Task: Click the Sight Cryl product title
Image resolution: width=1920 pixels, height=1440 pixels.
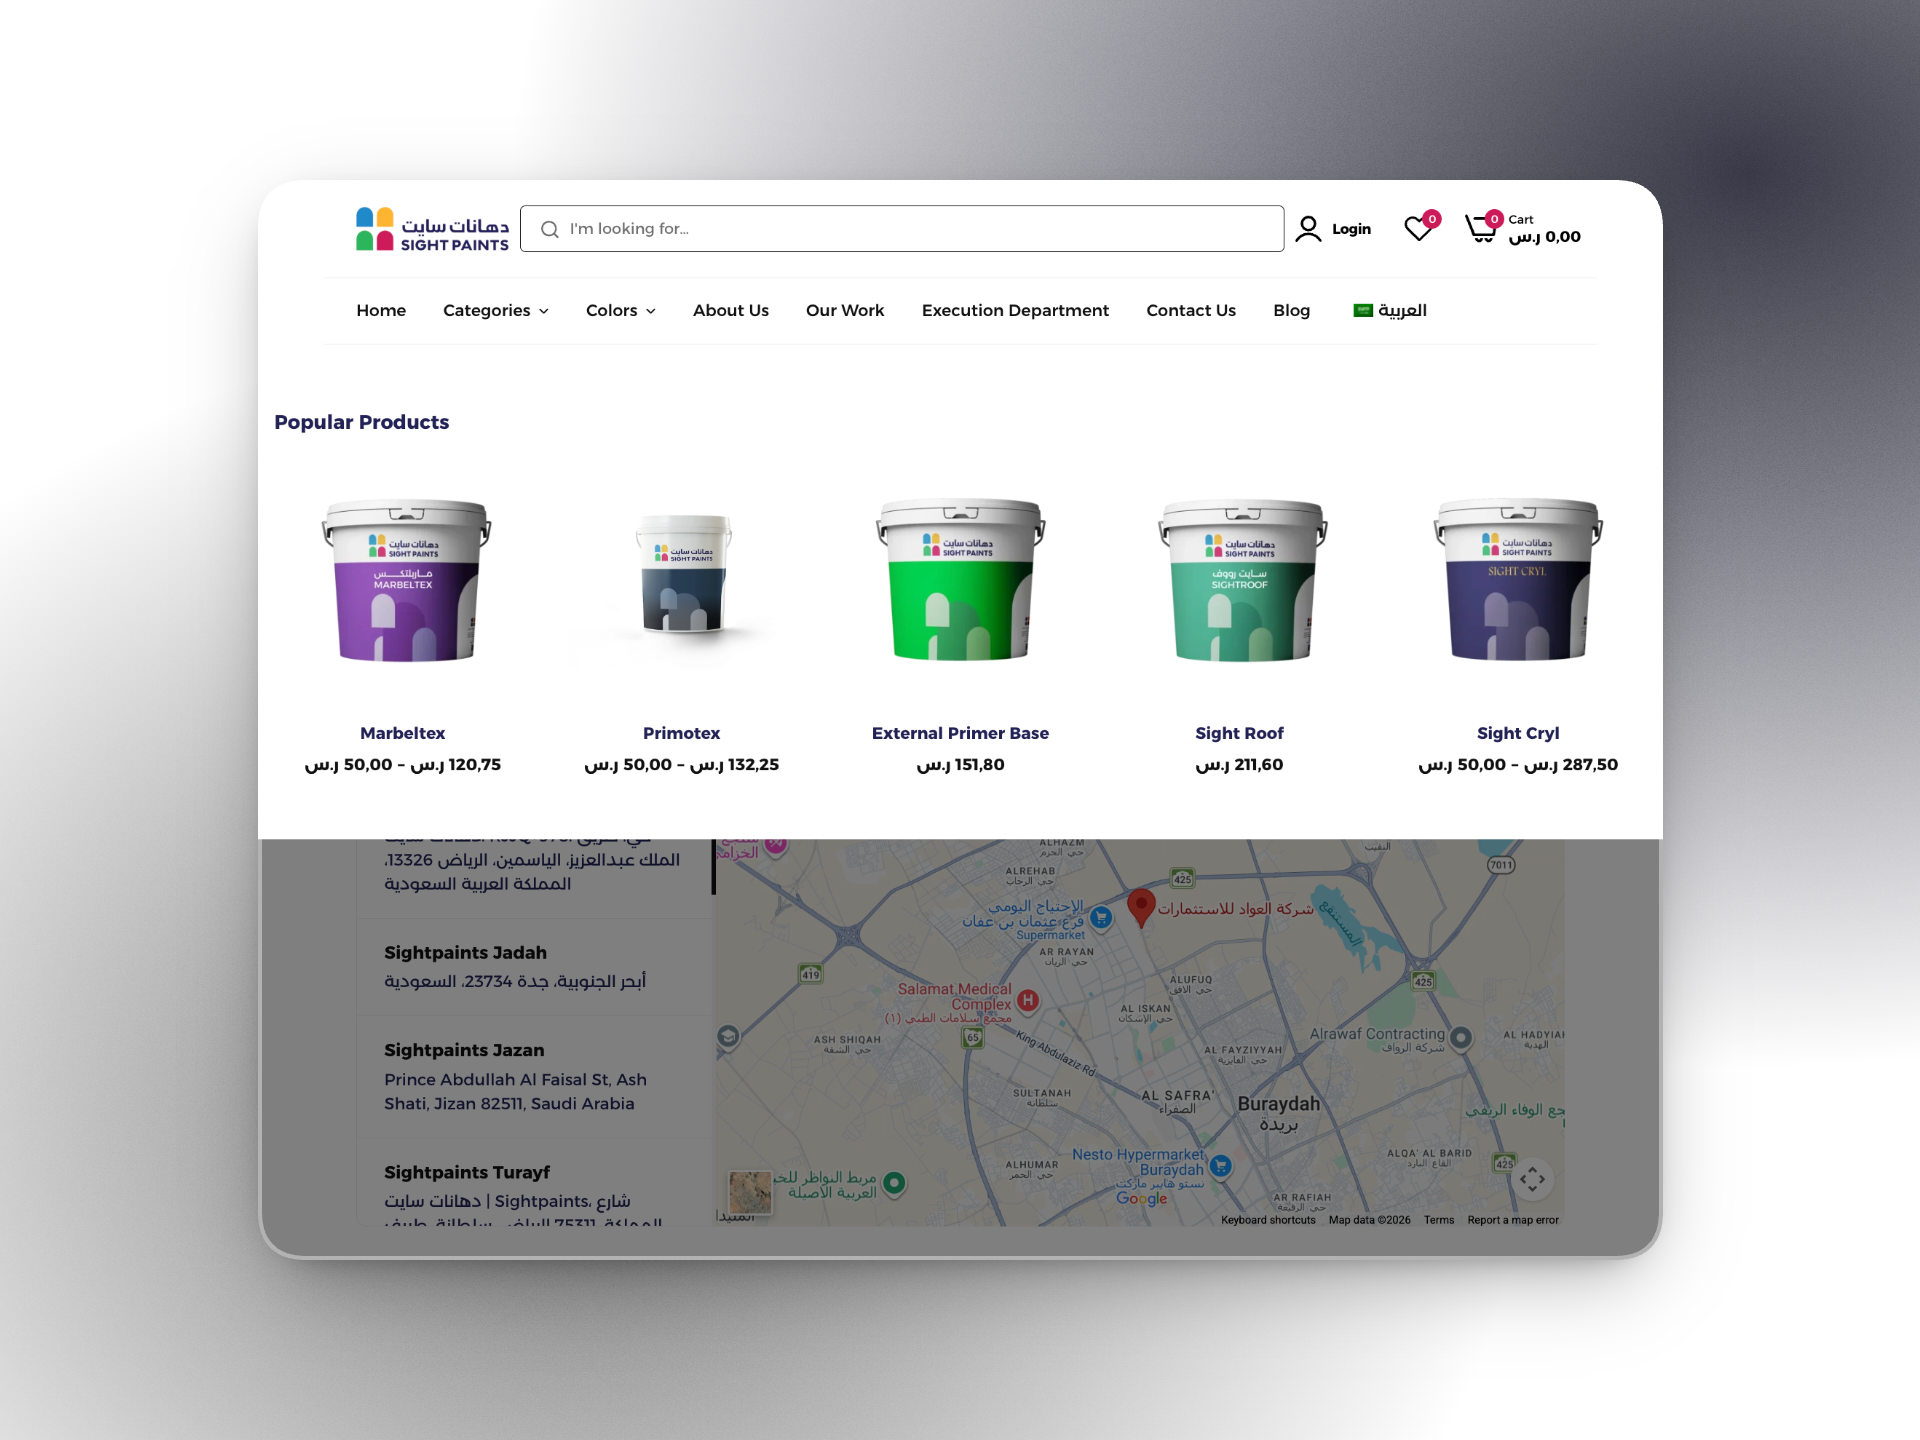Action: point(1518,733)
